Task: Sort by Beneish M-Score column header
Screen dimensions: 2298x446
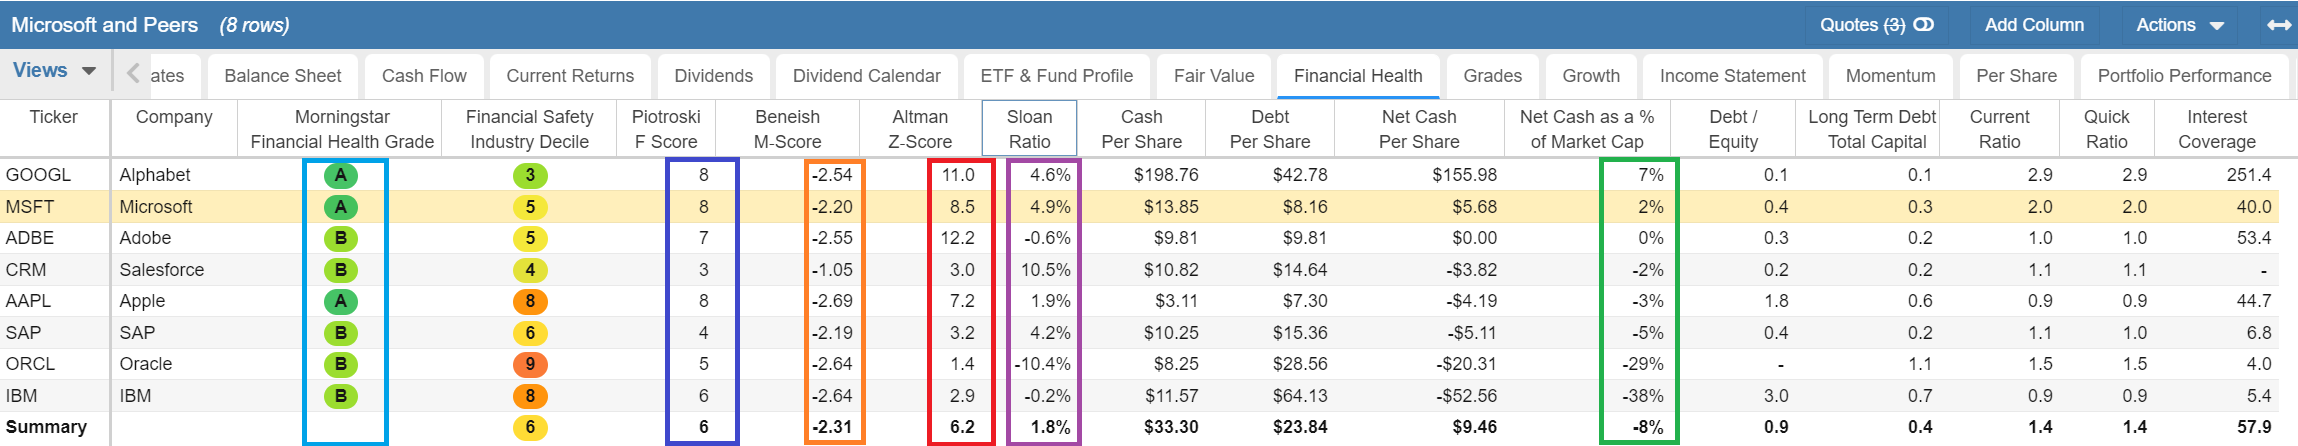Action: 788,129
